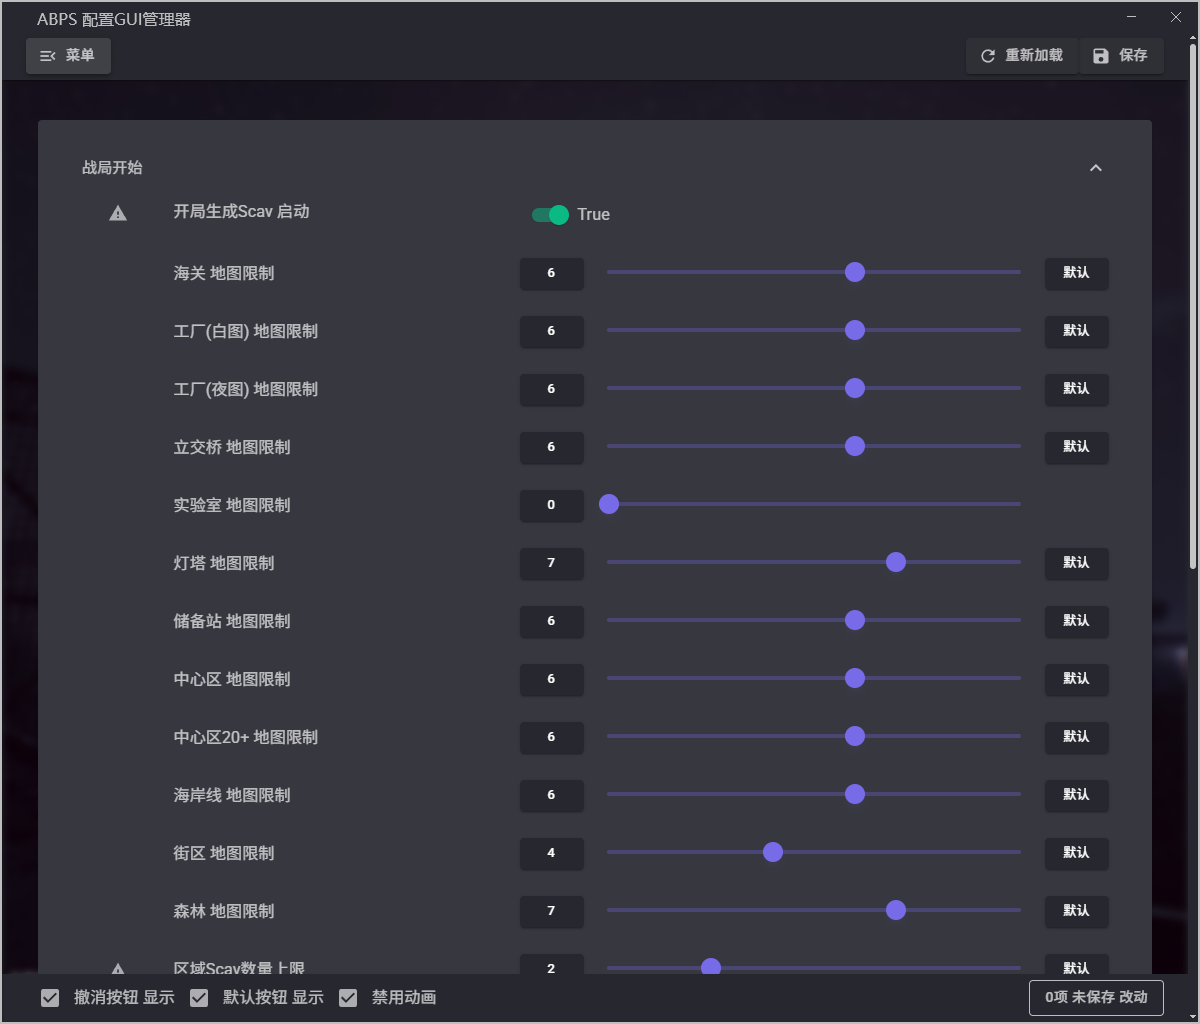The width and height of the screenshot is (1200, 1024).
Task: Click the 工厂(白图) 地图限制 value field
Action: pyautogui.click(x=551, y=331)
